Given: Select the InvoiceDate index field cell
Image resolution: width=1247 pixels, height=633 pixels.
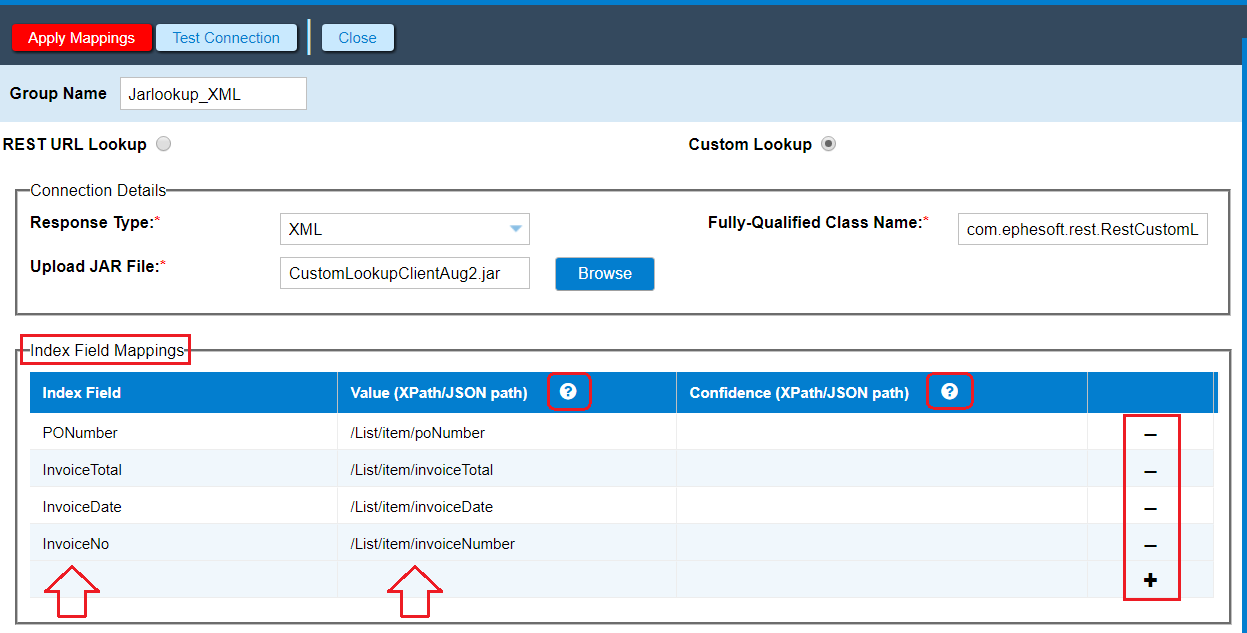Looking at the screenshot, I should [x=183, y=506].
